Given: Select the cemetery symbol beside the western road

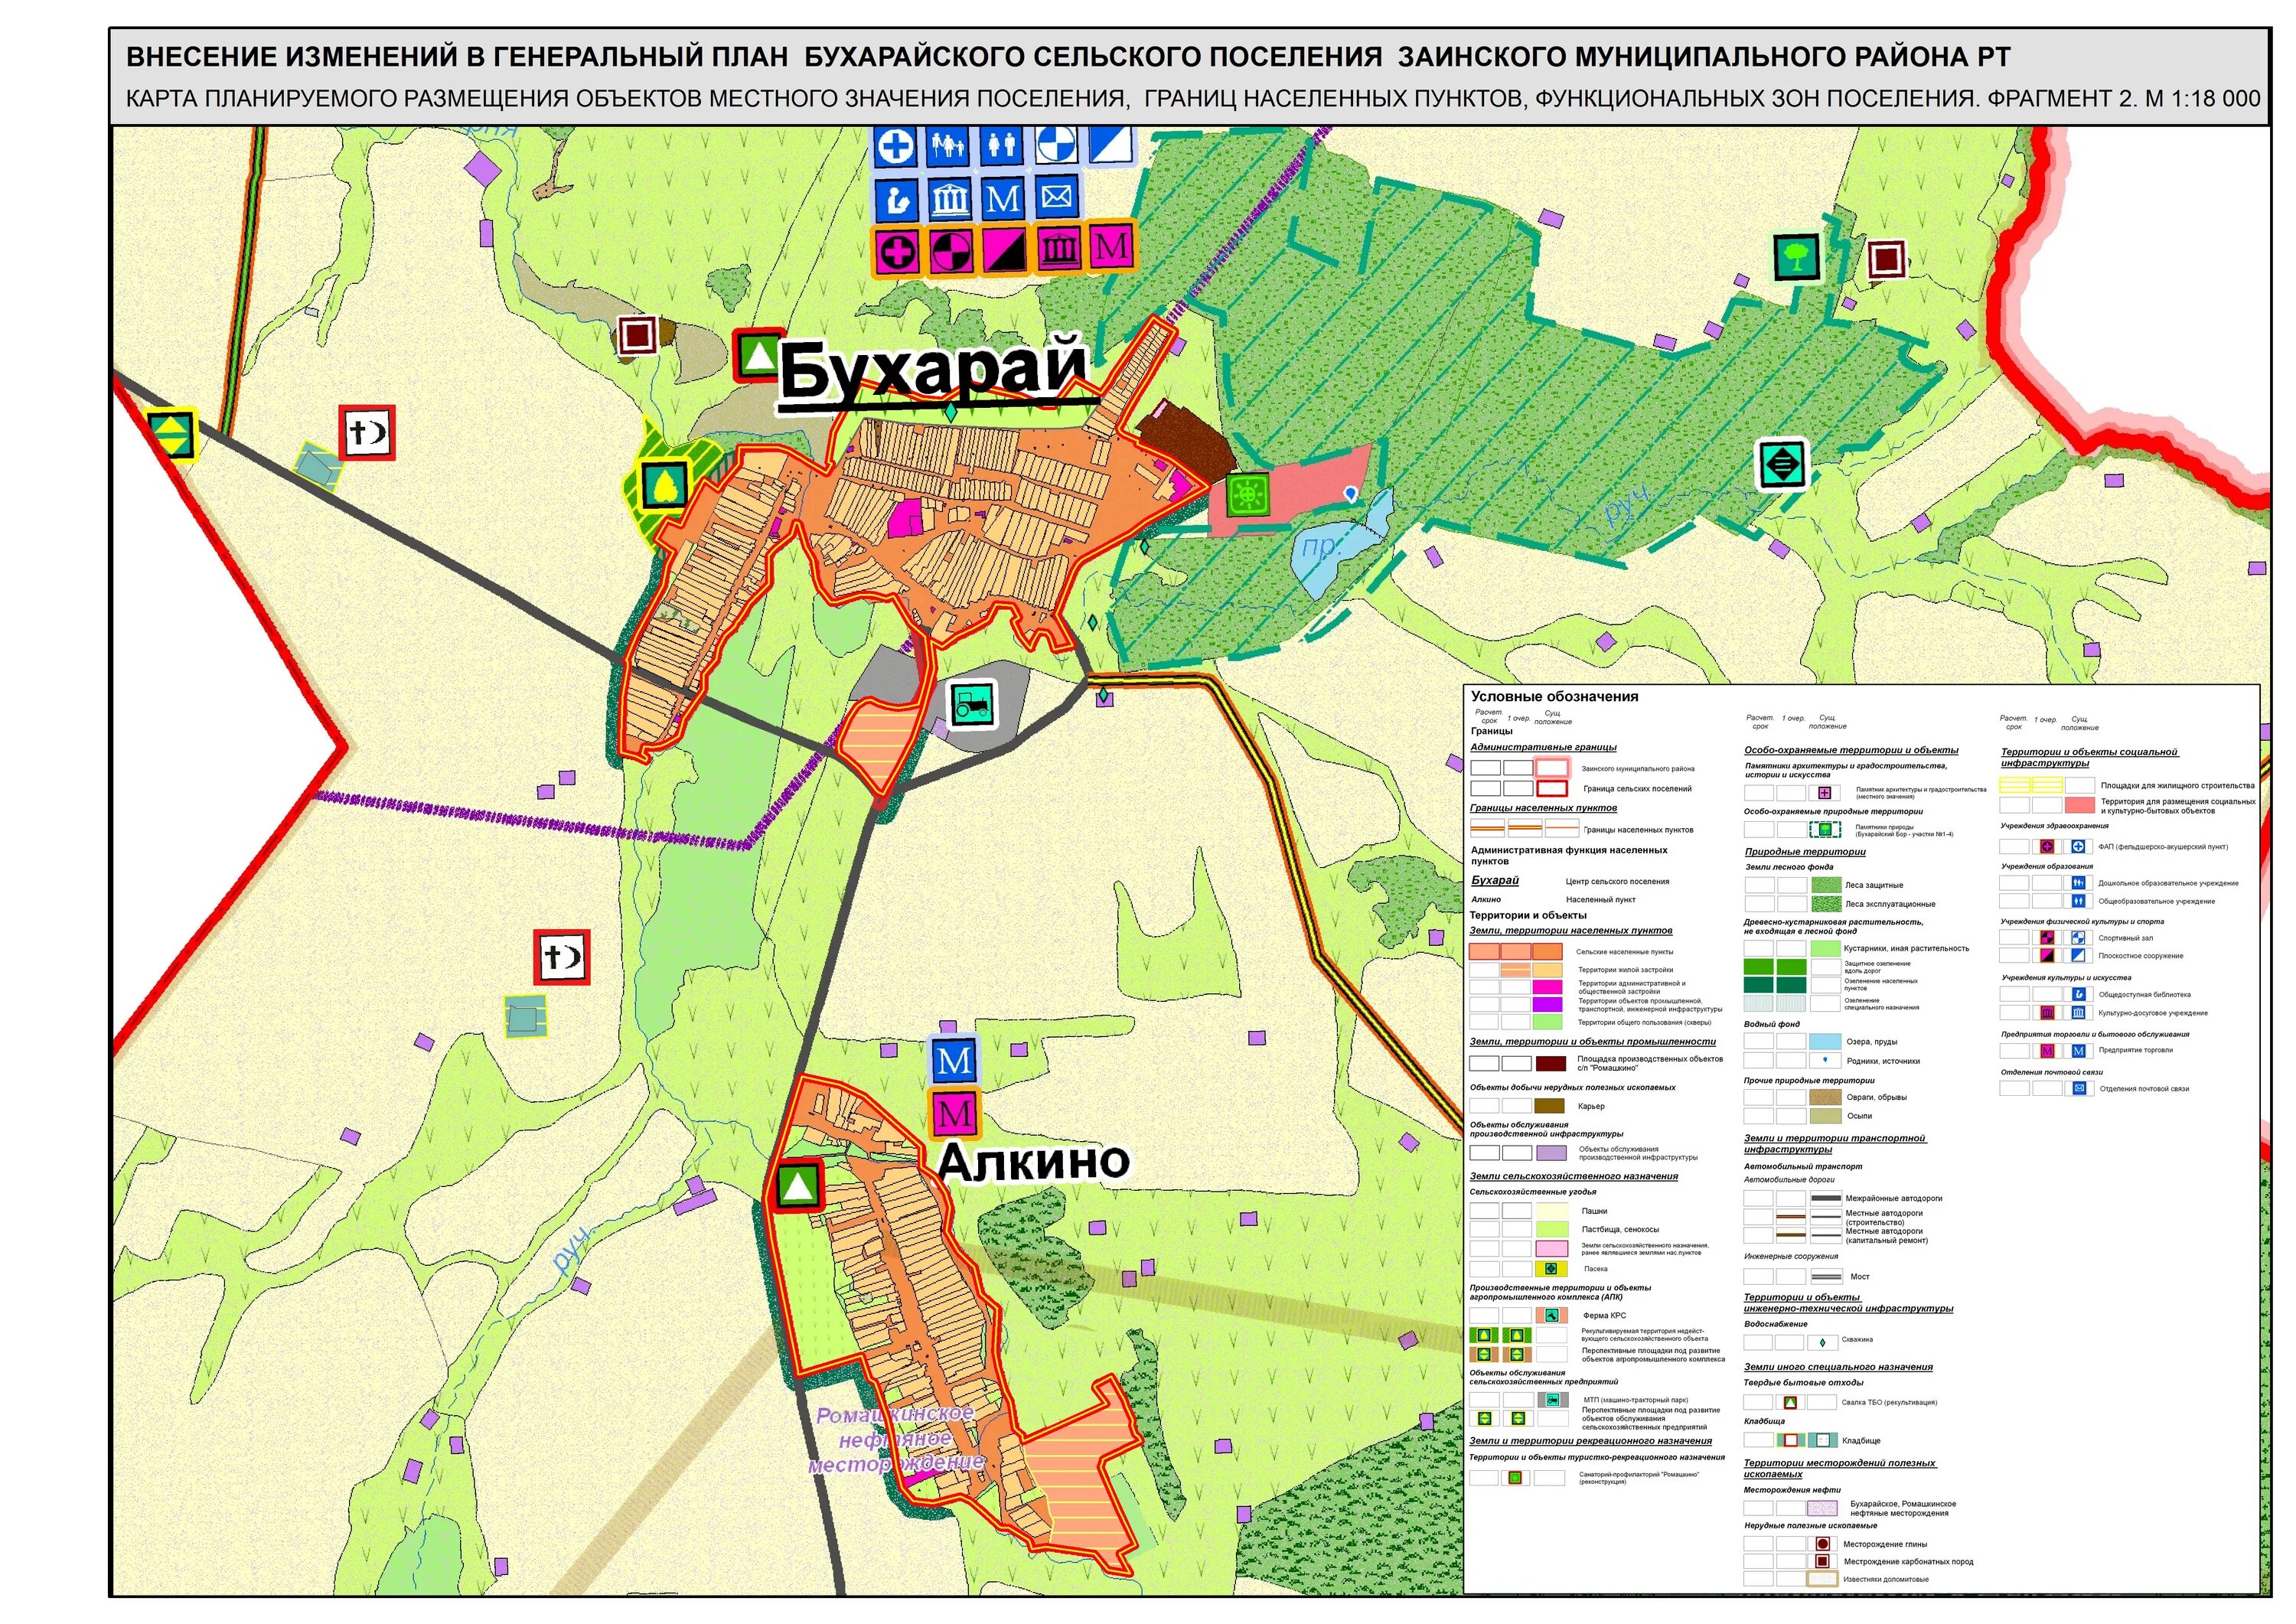Looking at the screenshot, I should (x=367, y=433).
